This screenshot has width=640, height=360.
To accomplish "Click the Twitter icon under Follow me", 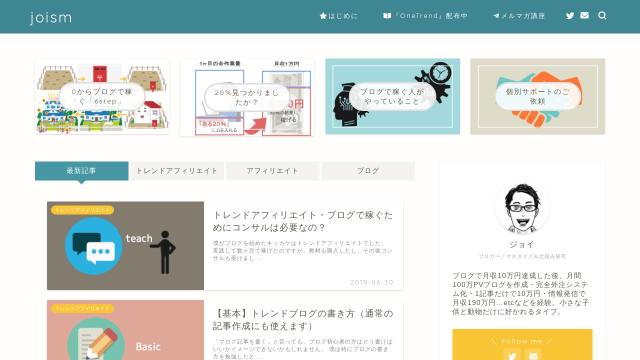I will click(512, 356).
